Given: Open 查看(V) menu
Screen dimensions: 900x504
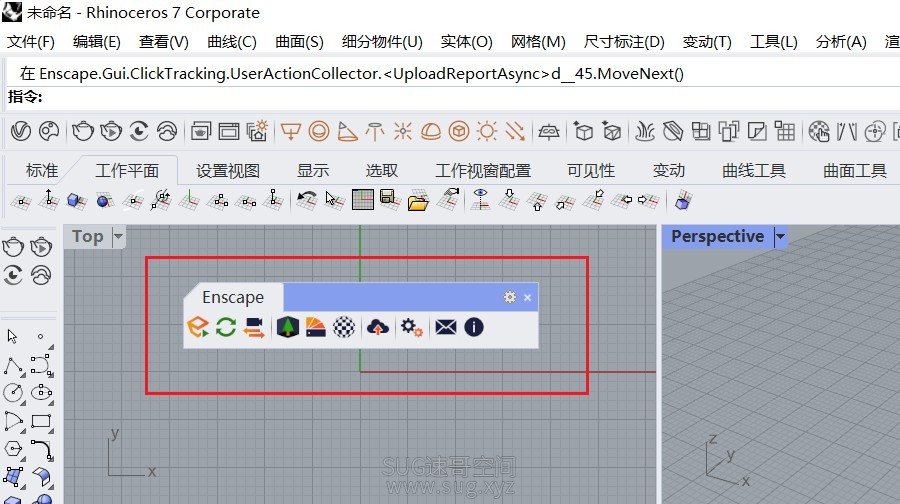Looking at the screenshot, I should (x=164, y=42).
